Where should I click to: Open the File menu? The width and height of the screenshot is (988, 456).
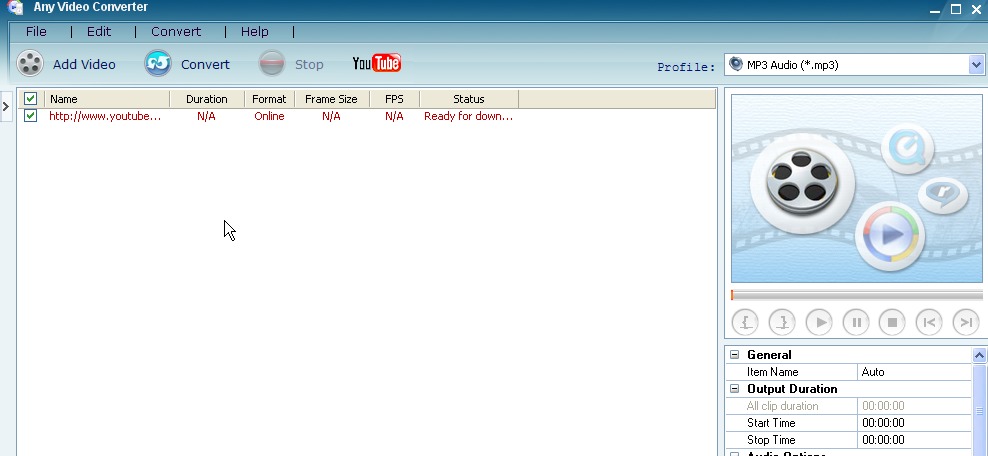[x=36, y=32]
